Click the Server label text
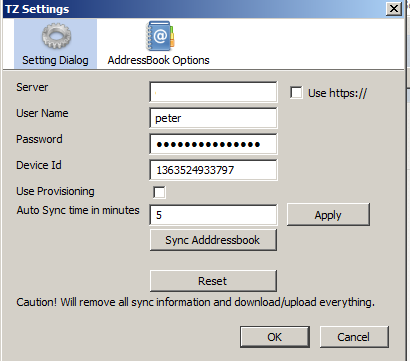This screenshot has width=410, height=361. [x=32, y=87]
